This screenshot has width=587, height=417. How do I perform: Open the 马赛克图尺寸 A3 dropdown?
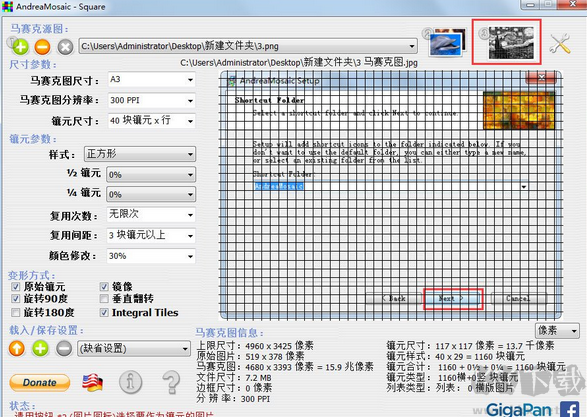pyautogui.click(x=152, y=80)
